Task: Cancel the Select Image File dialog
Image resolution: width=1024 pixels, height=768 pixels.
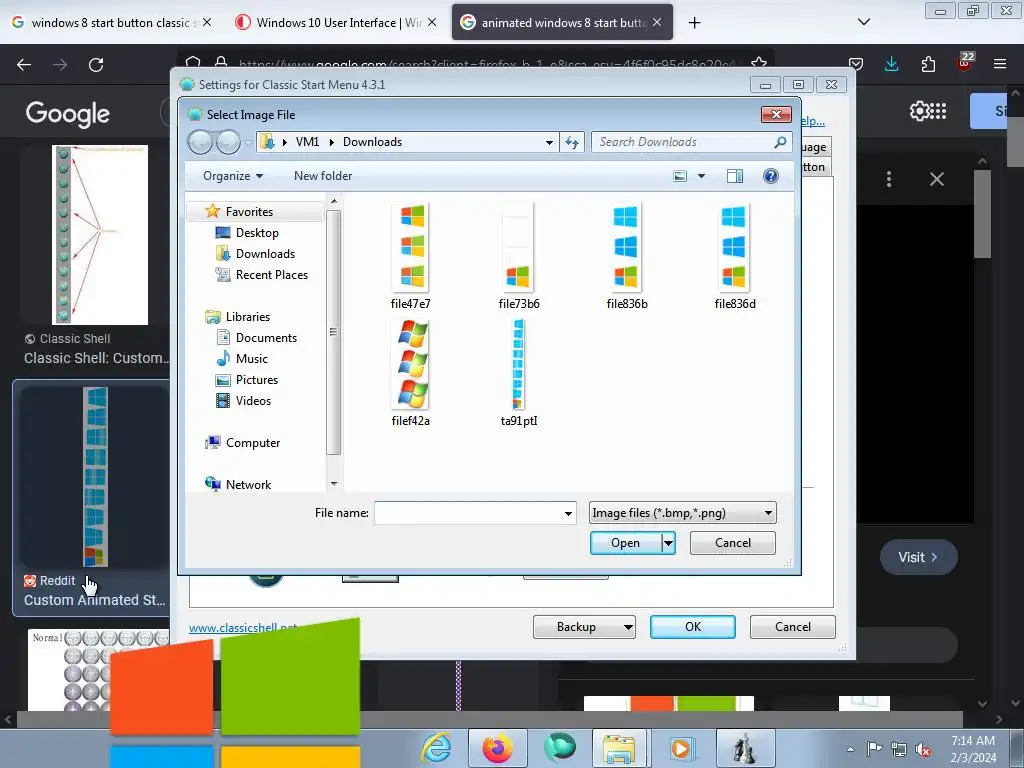Action: [x=733, y=543]
